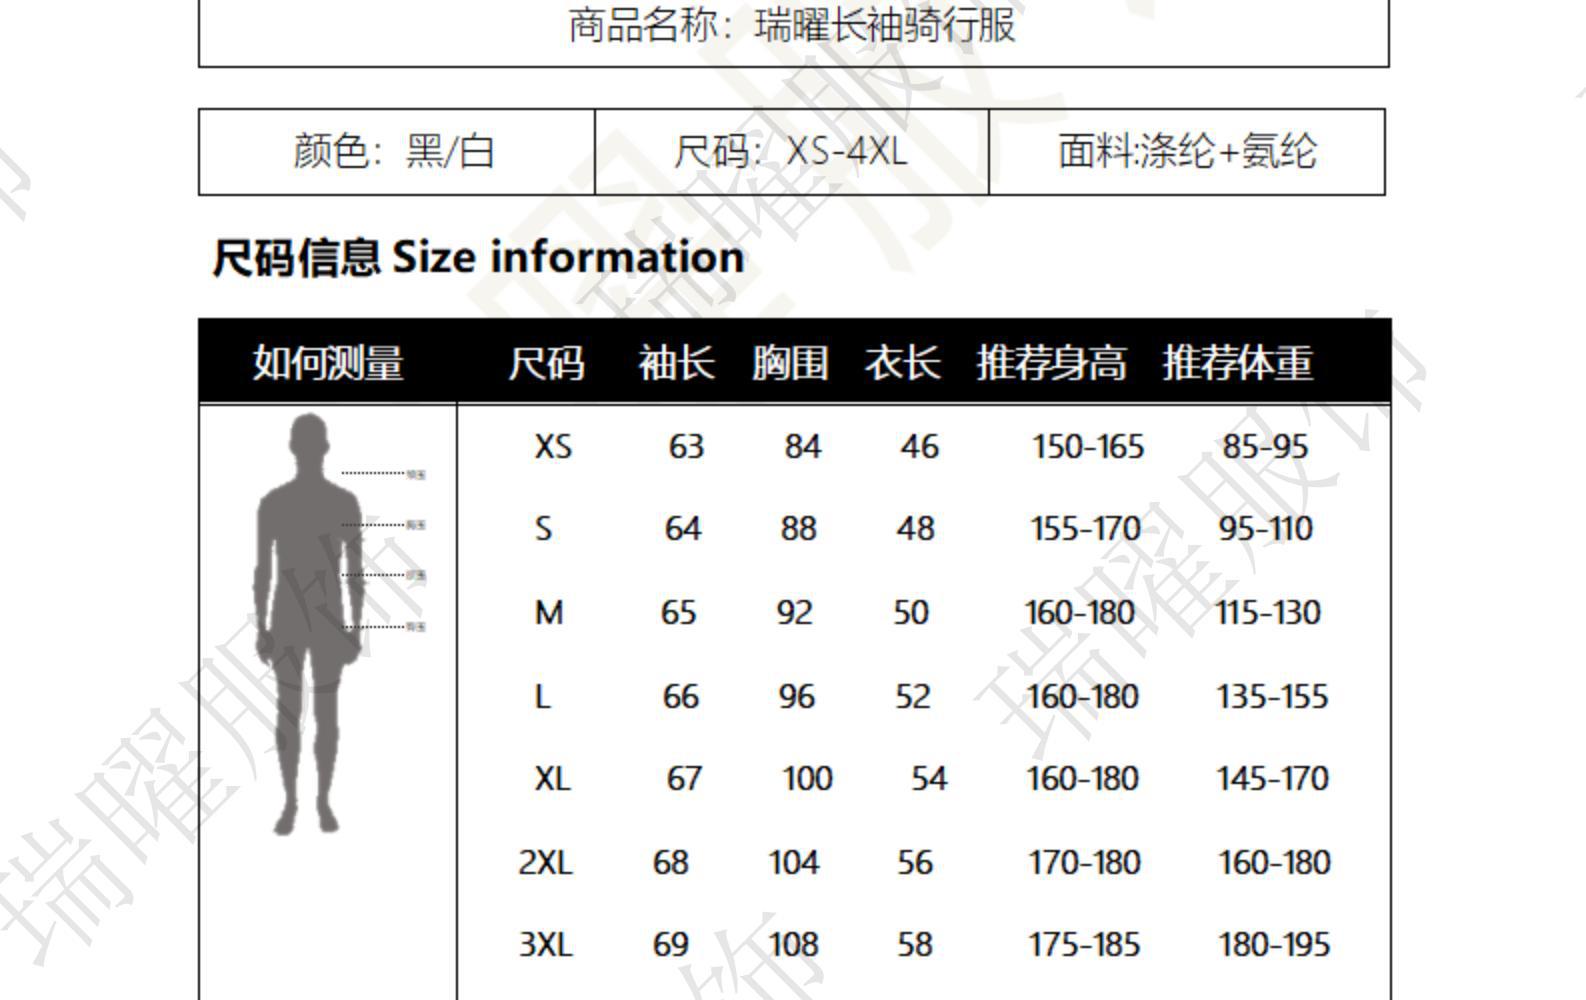Image resolution: width=1586 pixels, height=1000 pixels.
Task: Click sleeve length 63 in XS row
Action: tap(686, 446)
